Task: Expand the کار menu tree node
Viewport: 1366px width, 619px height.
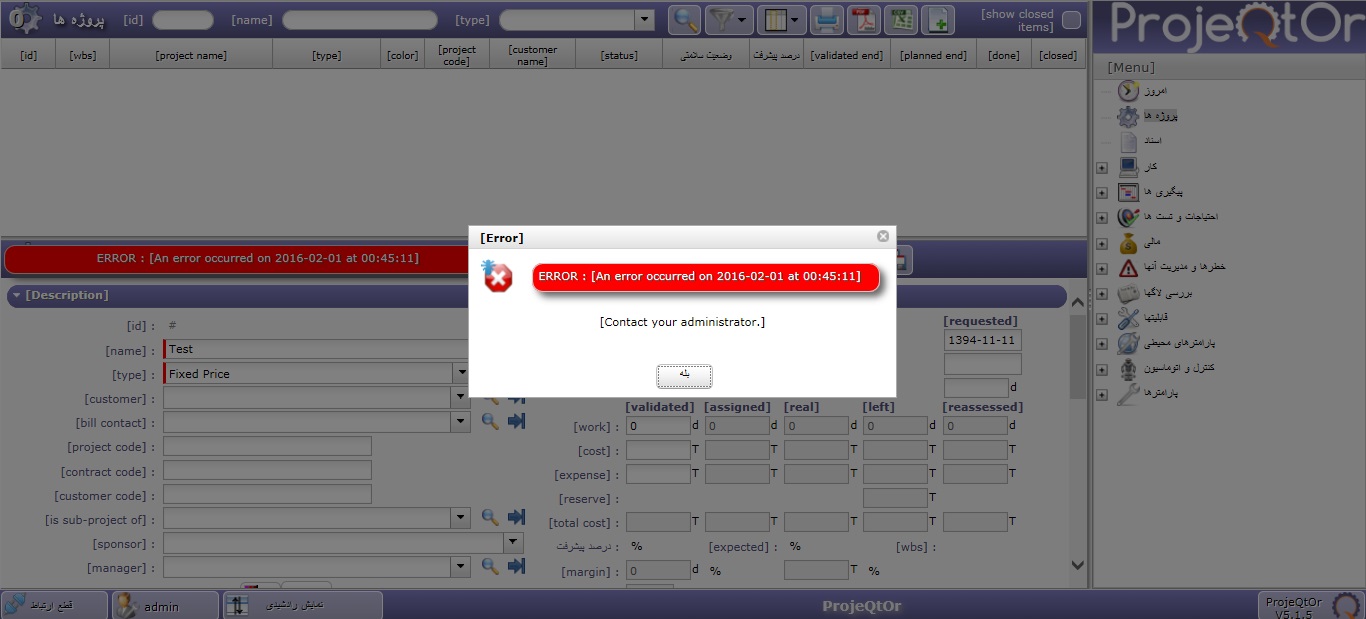Action: [x=1102, y=167]
